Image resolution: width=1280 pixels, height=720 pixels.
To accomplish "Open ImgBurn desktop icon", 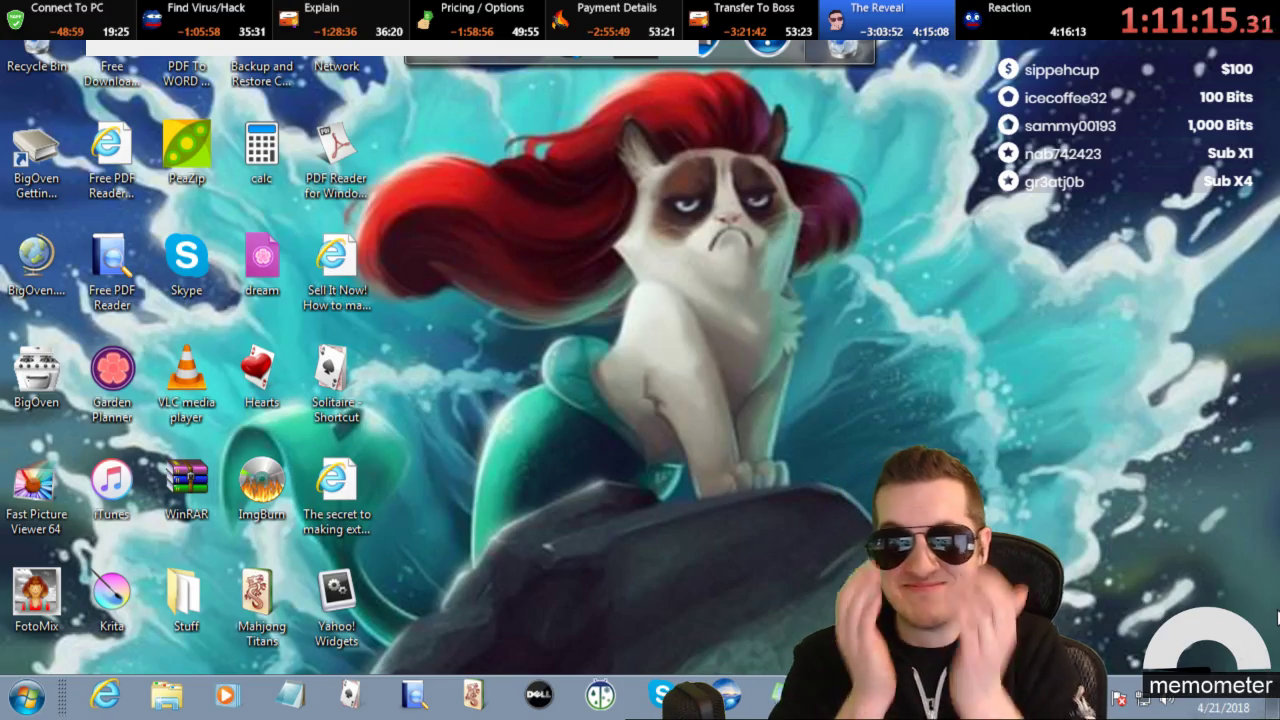I will point(261,489).
